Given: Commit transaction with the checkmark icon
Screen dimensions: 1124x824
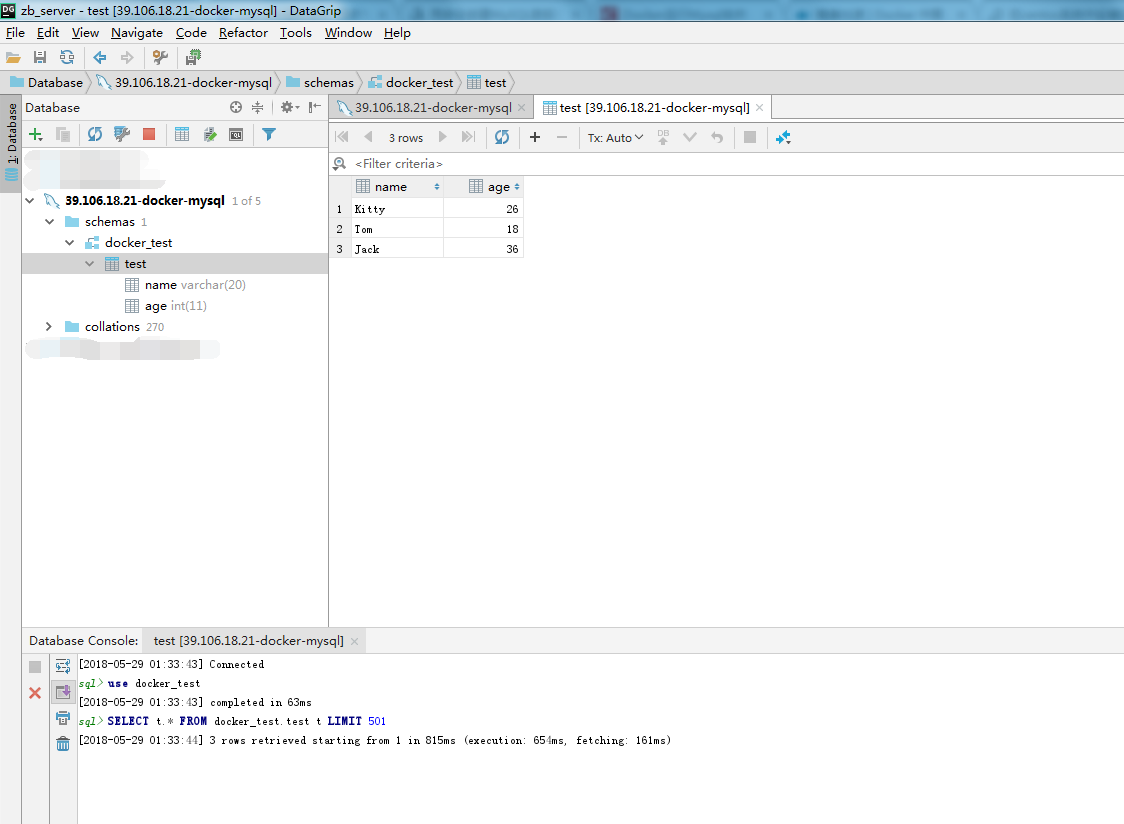Looking at the screenshot, I should [690, 137].
